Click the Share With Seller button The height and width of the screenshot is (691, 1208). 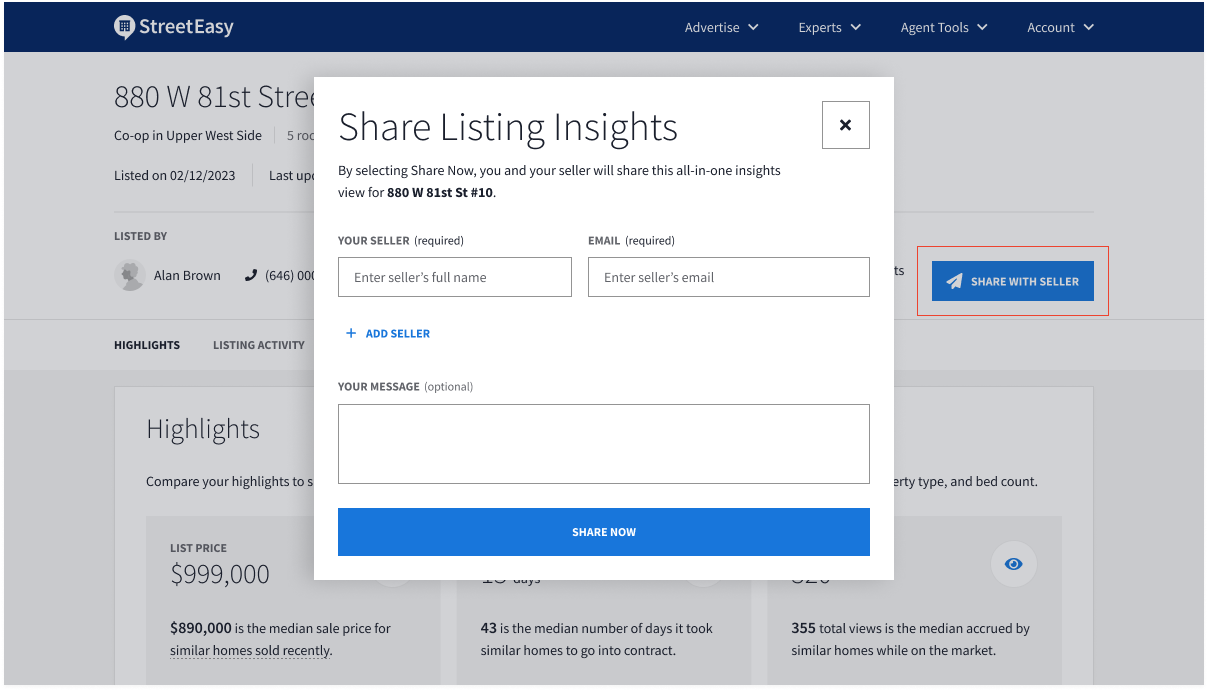[1013, 281]
